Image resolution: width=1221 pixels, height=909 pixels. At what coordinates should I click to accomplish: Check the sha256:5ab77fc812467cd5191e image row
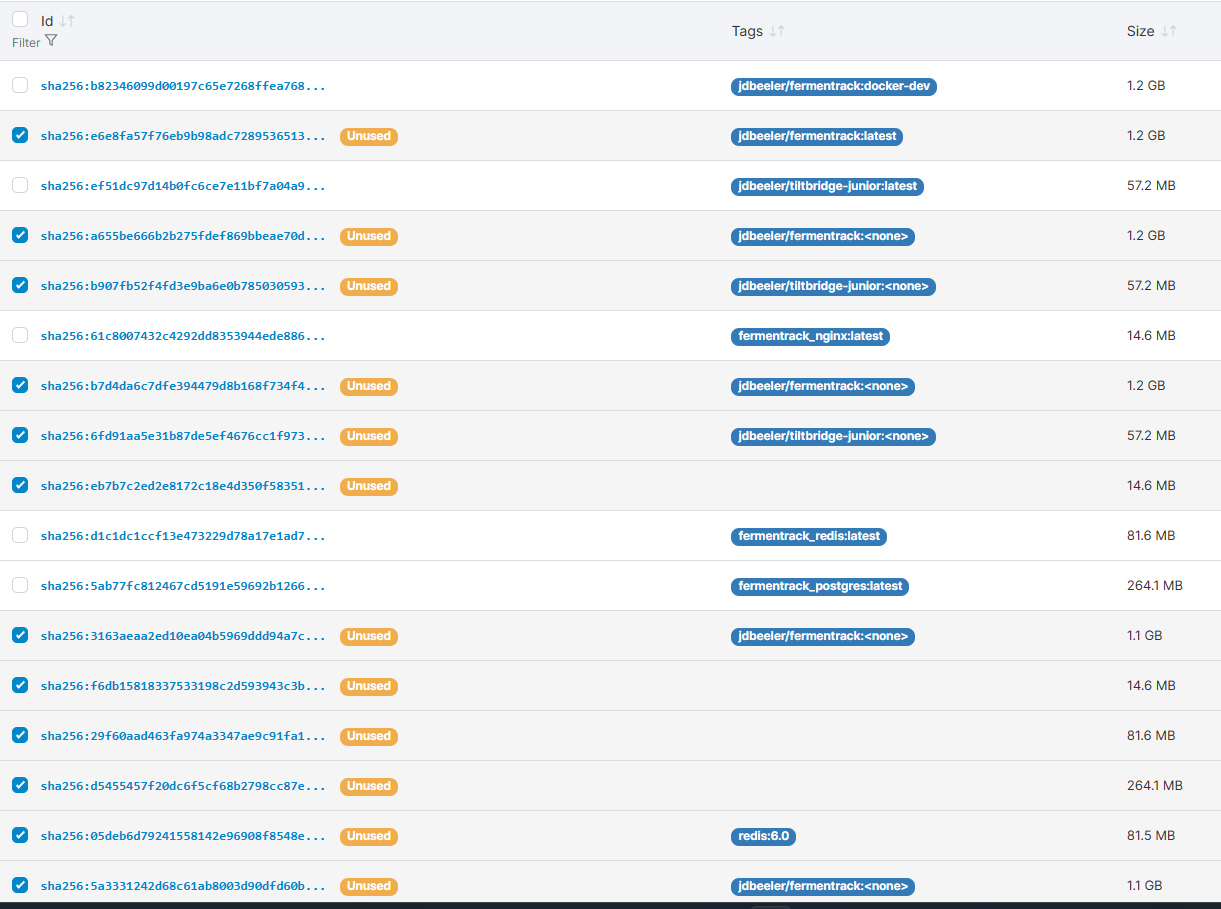(20, 585)
